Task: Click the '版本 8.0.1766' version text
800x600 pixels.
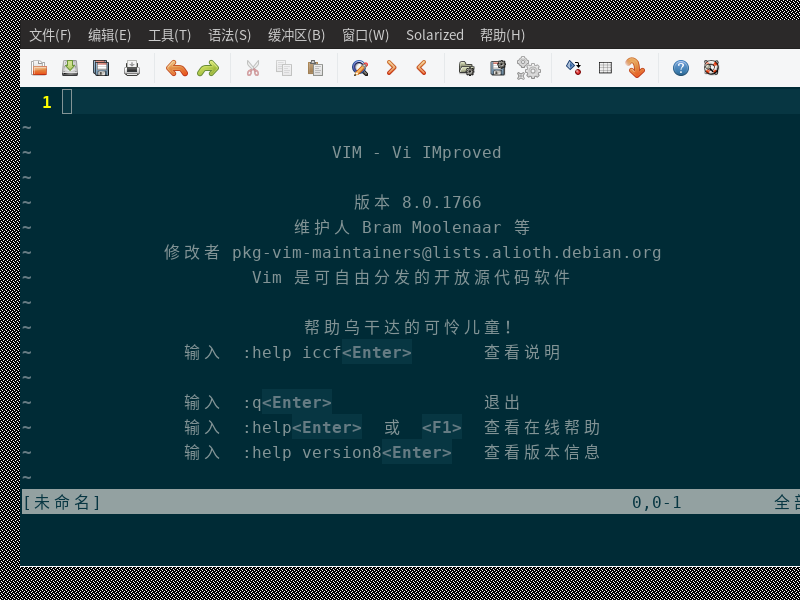Action: [x=417, y=203]
